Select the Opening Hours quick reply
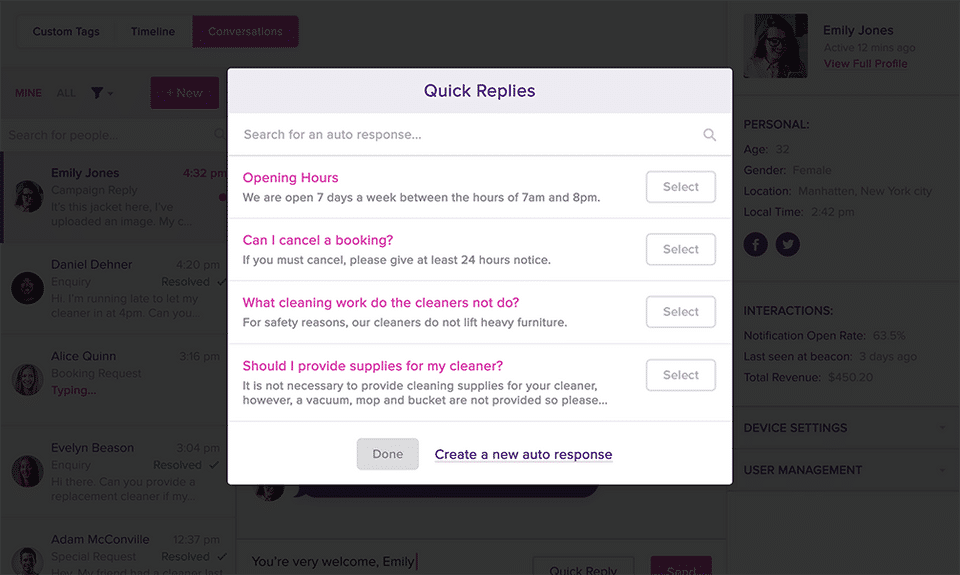The width and height of the screenshot is (960, 575). pos(680,187)
